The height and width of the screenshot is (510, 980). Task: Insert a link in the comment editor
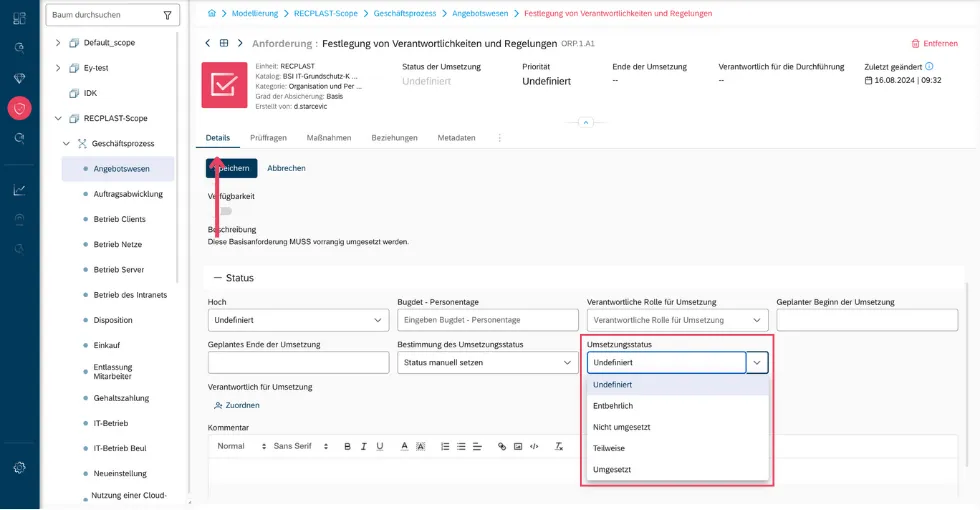501,446
